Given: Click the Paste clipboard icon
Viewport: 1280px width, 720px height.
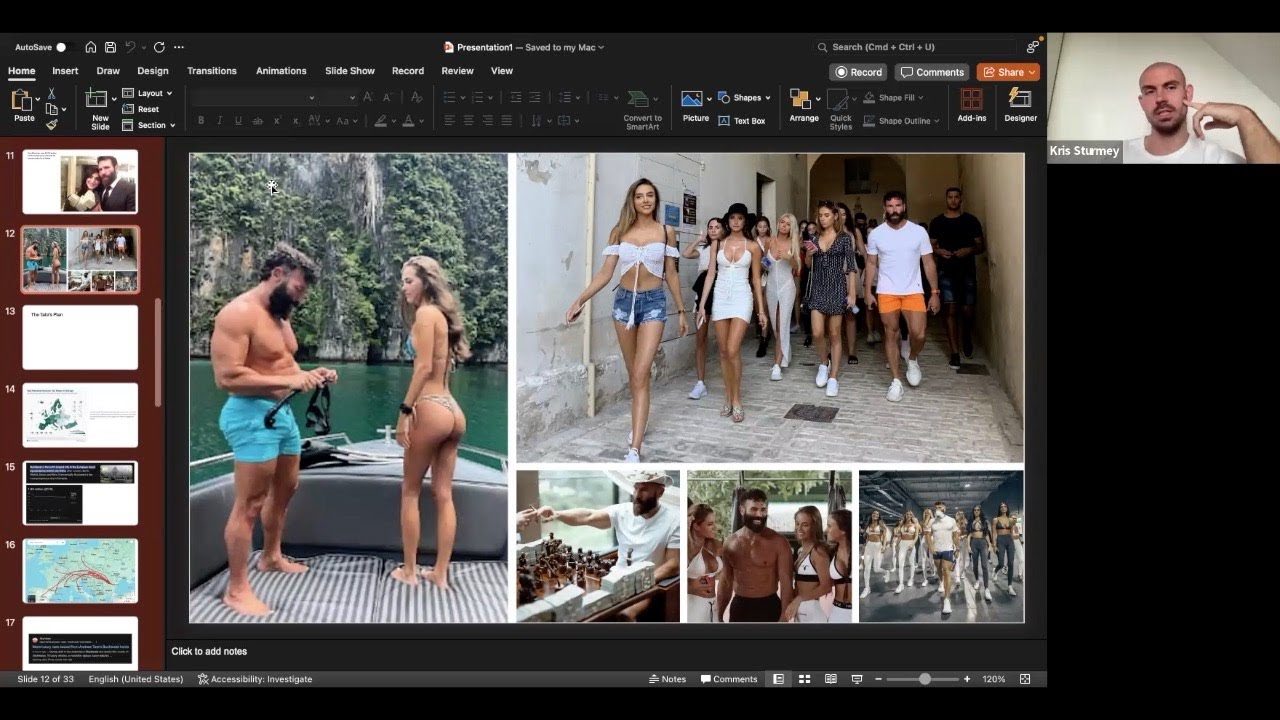Looking at the screenshot, I should click(22, 100).
